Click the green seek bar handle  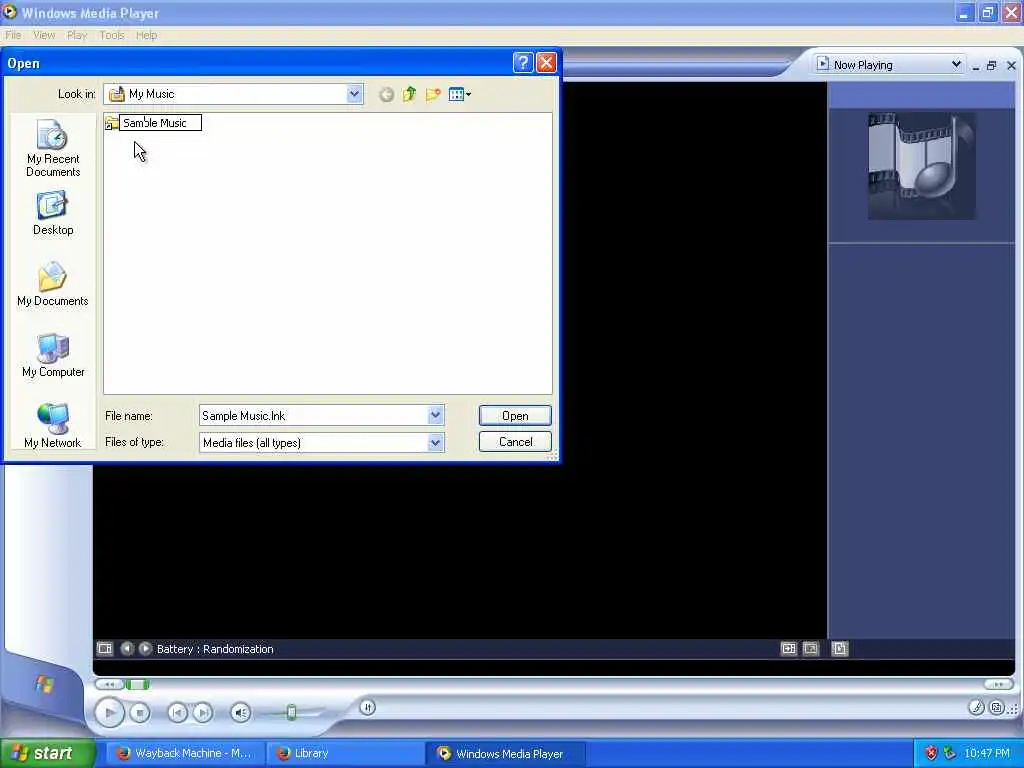137,684
